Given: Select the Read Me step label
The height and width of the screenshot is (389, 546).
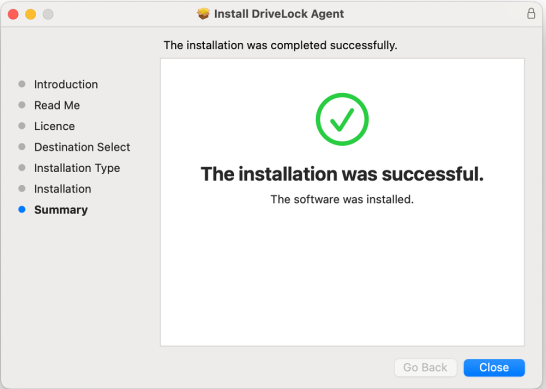Looking at the screenshot, I should click(x=57, y=105).
